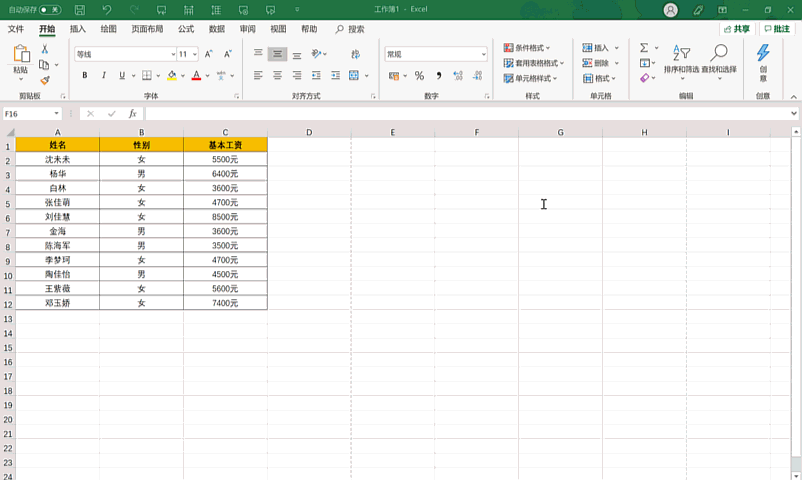Undo the last action
This screenshot has width=802, height=480.
[107, 10]
